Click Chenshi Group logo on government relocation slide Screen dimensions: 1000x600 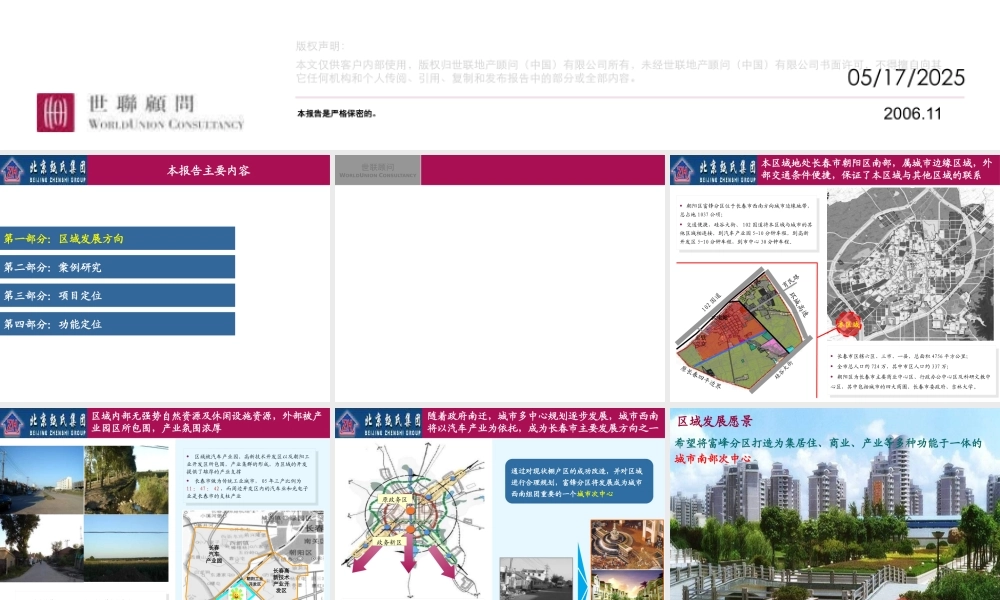(379, 423)
